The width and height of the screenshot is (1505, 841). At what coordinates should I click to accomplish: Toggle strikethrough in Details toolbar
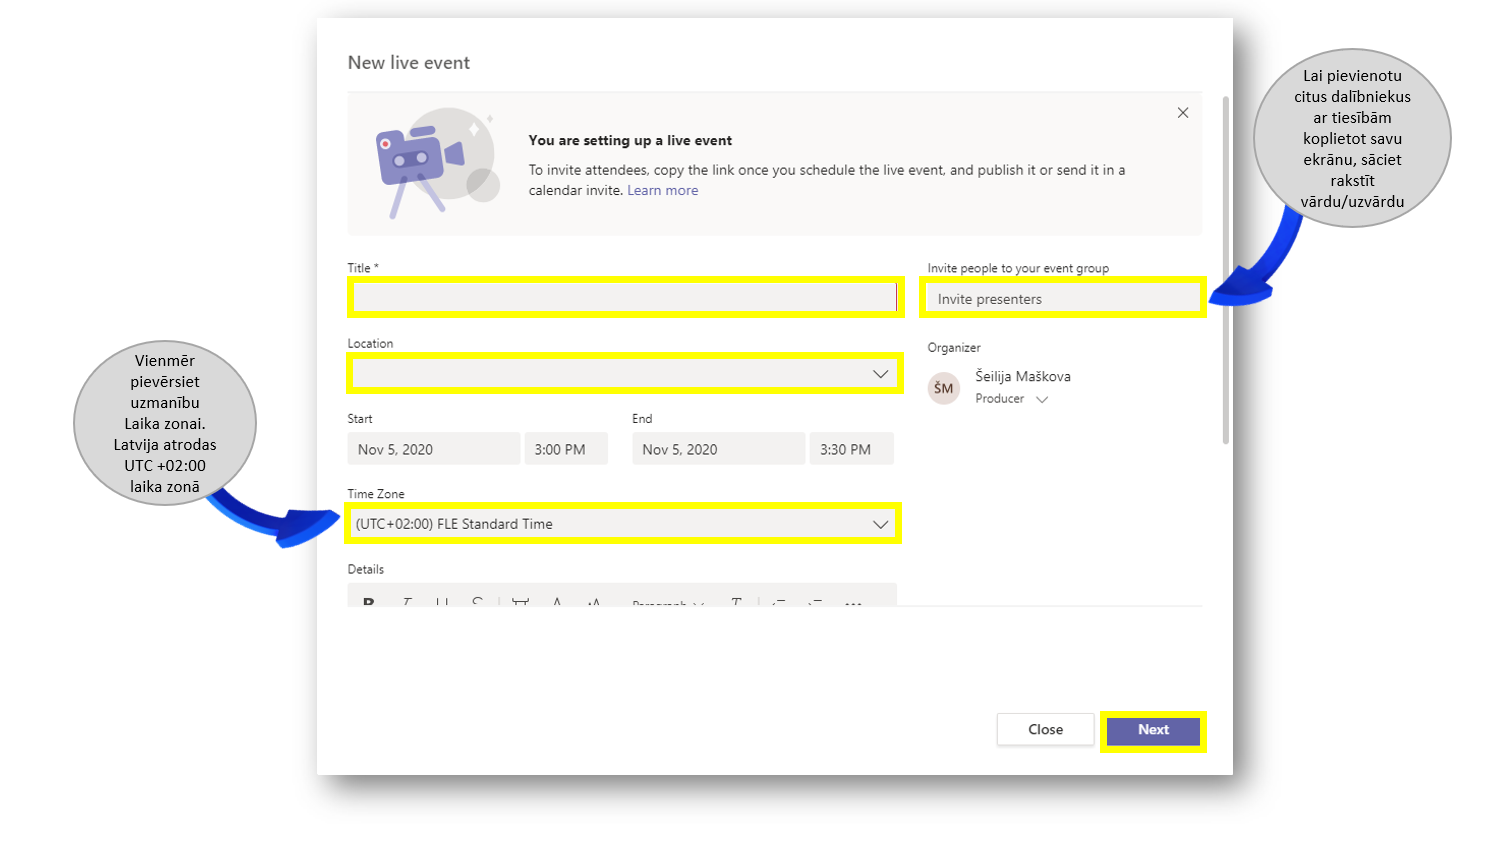pos(478,602)
